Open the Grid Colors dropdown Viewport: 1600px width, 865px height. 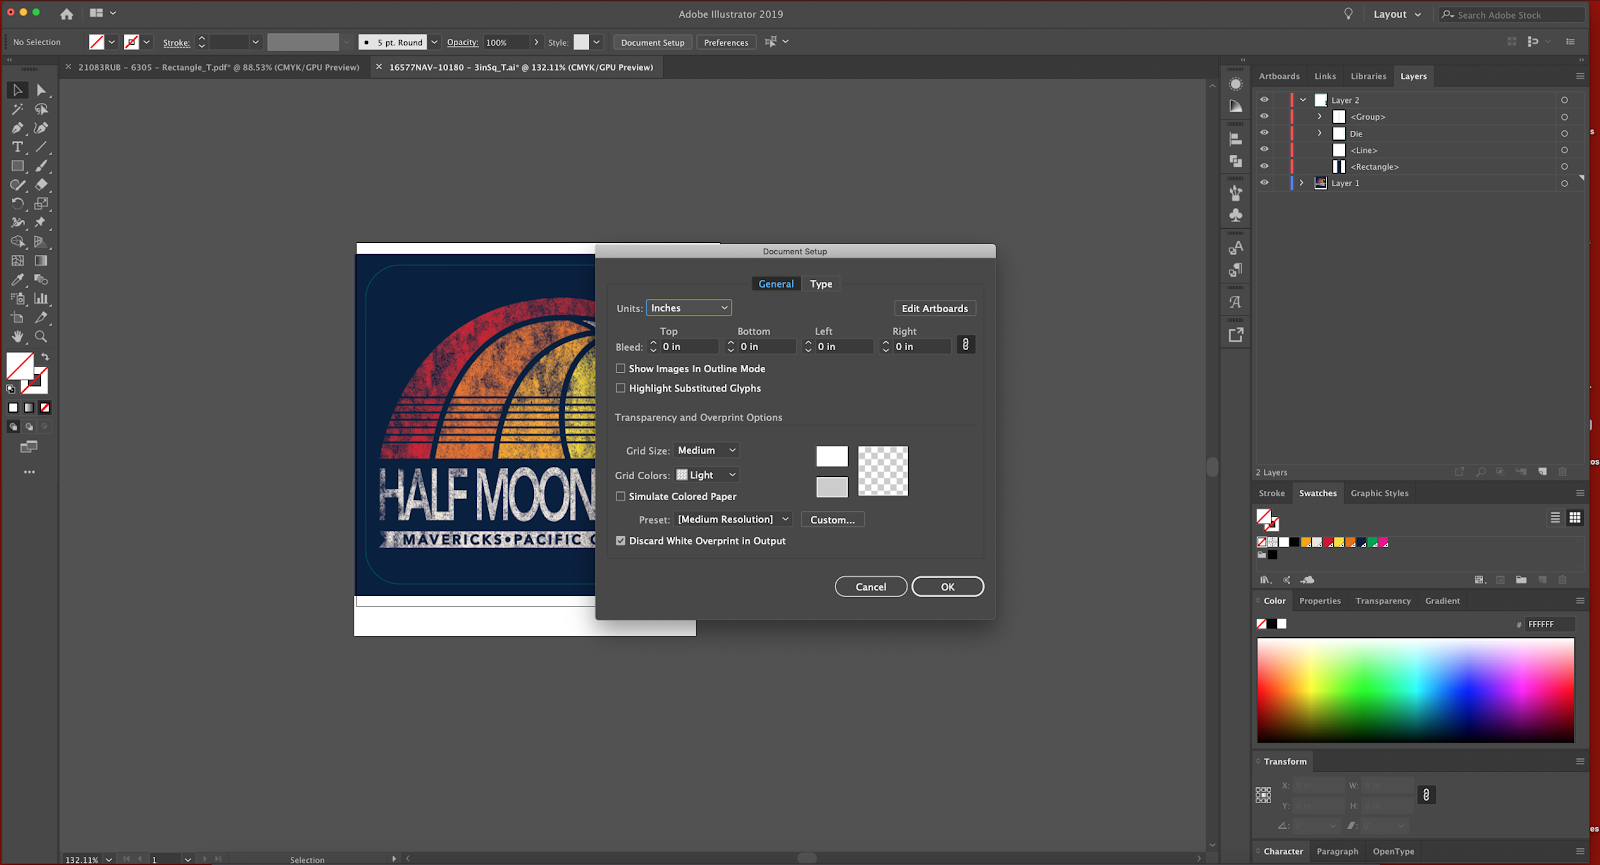(707, 475)
